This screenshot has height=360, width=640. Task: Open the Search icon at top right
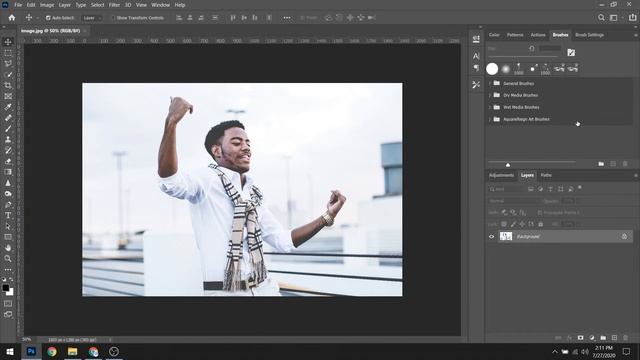click(601, 18)
